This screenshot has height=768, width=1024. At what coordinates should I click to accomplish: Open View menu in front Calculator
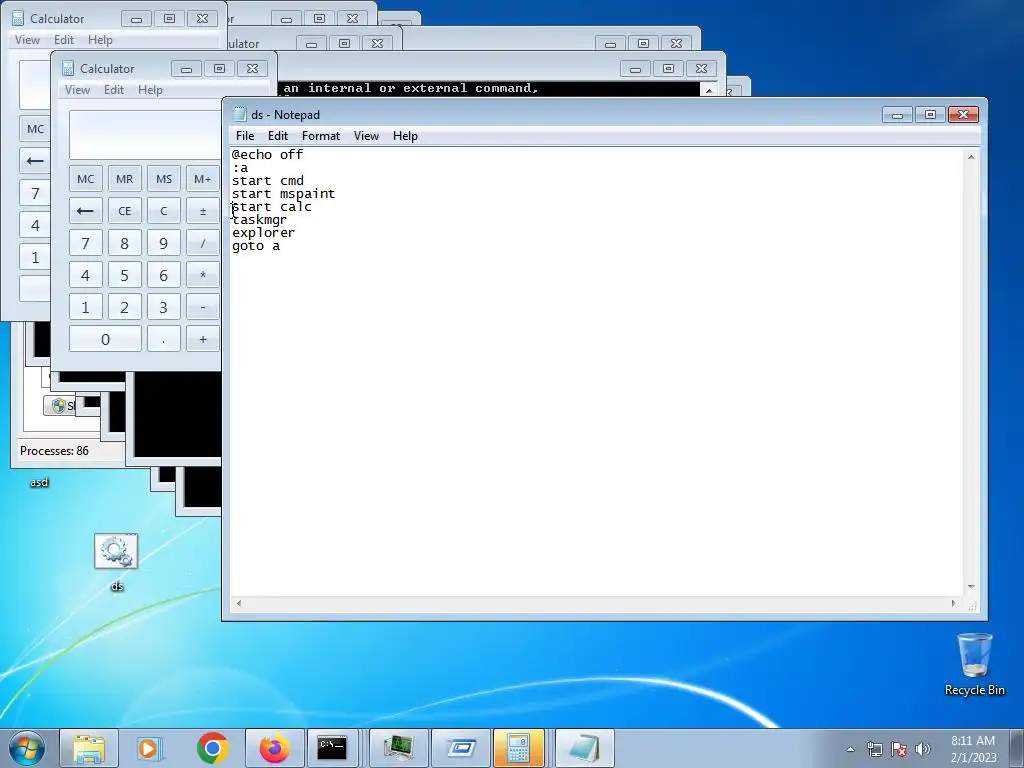click(77, 90)
